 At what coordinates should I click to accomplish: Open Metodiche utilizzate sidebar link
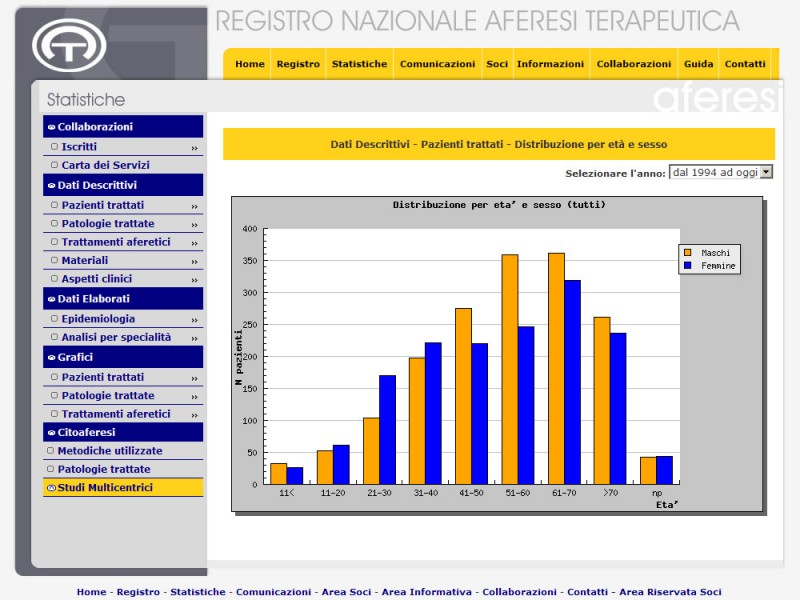click(x=110, y=451)
